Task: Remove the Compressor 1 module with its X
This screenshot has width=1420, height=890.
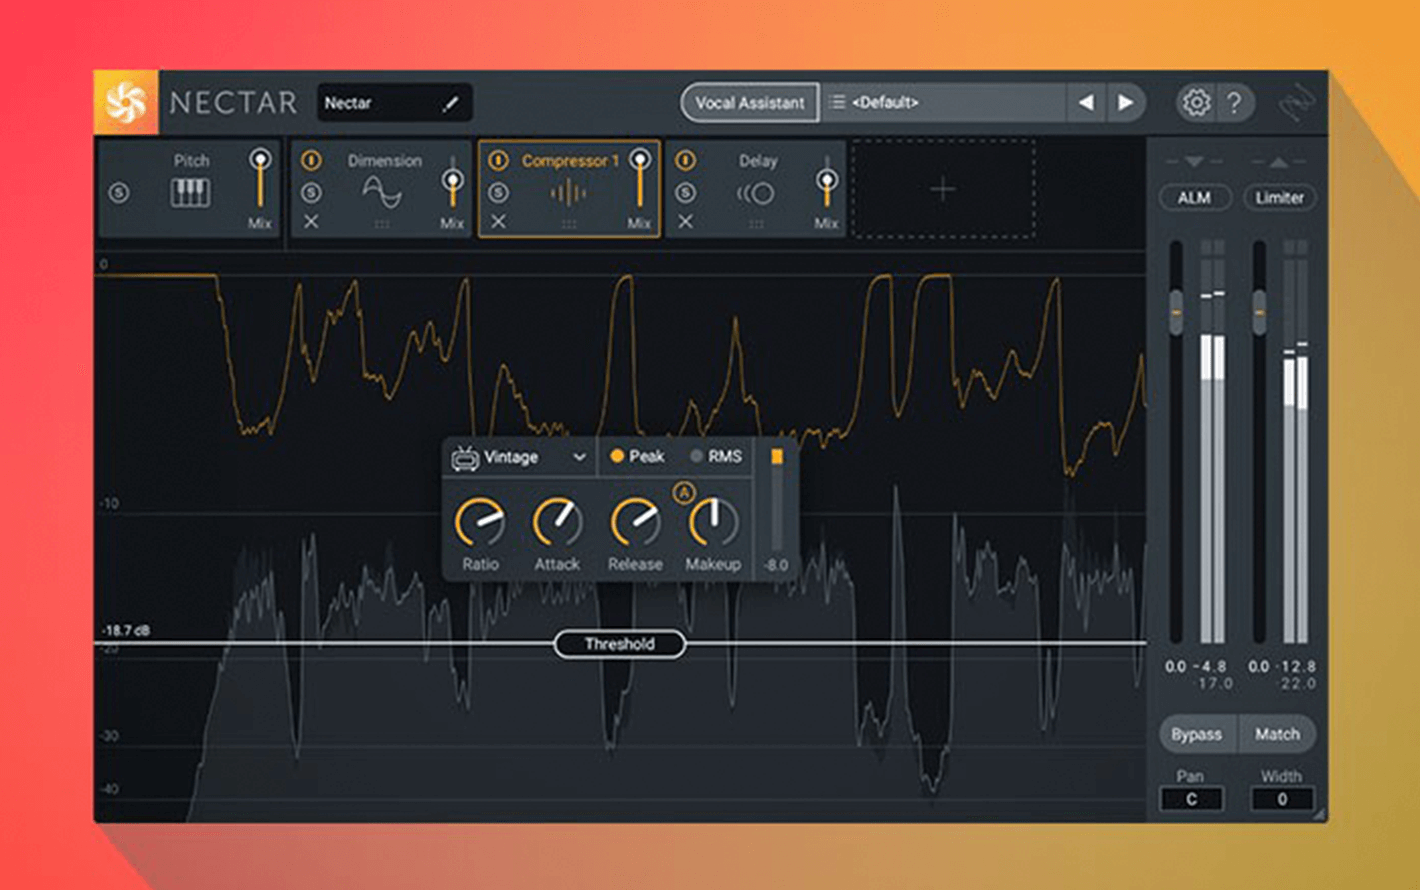Action: [498, 222]
